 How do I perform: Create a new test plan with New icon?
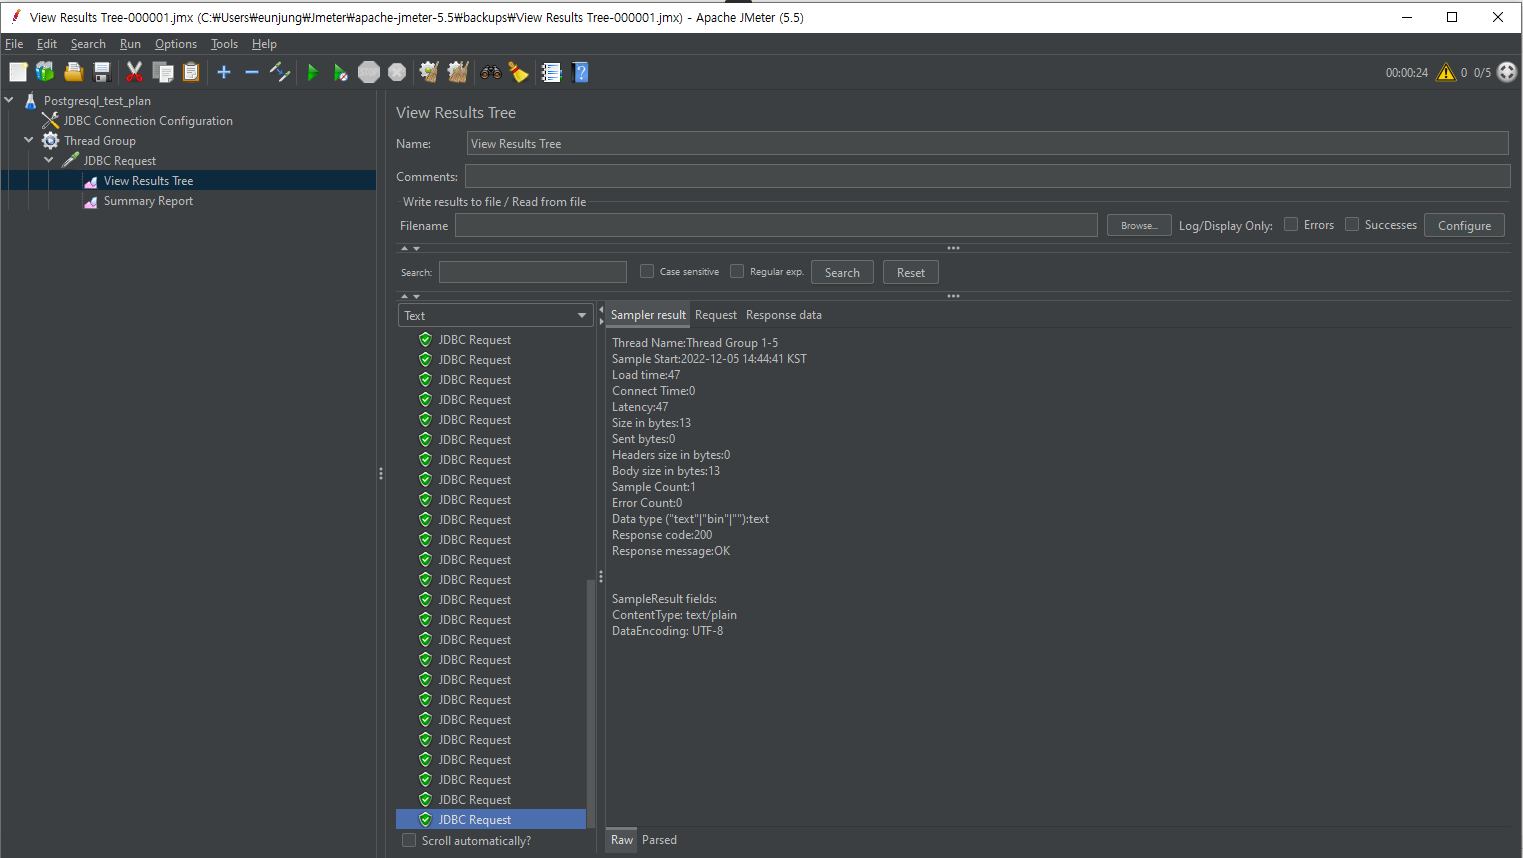click(x=18, y=72)
